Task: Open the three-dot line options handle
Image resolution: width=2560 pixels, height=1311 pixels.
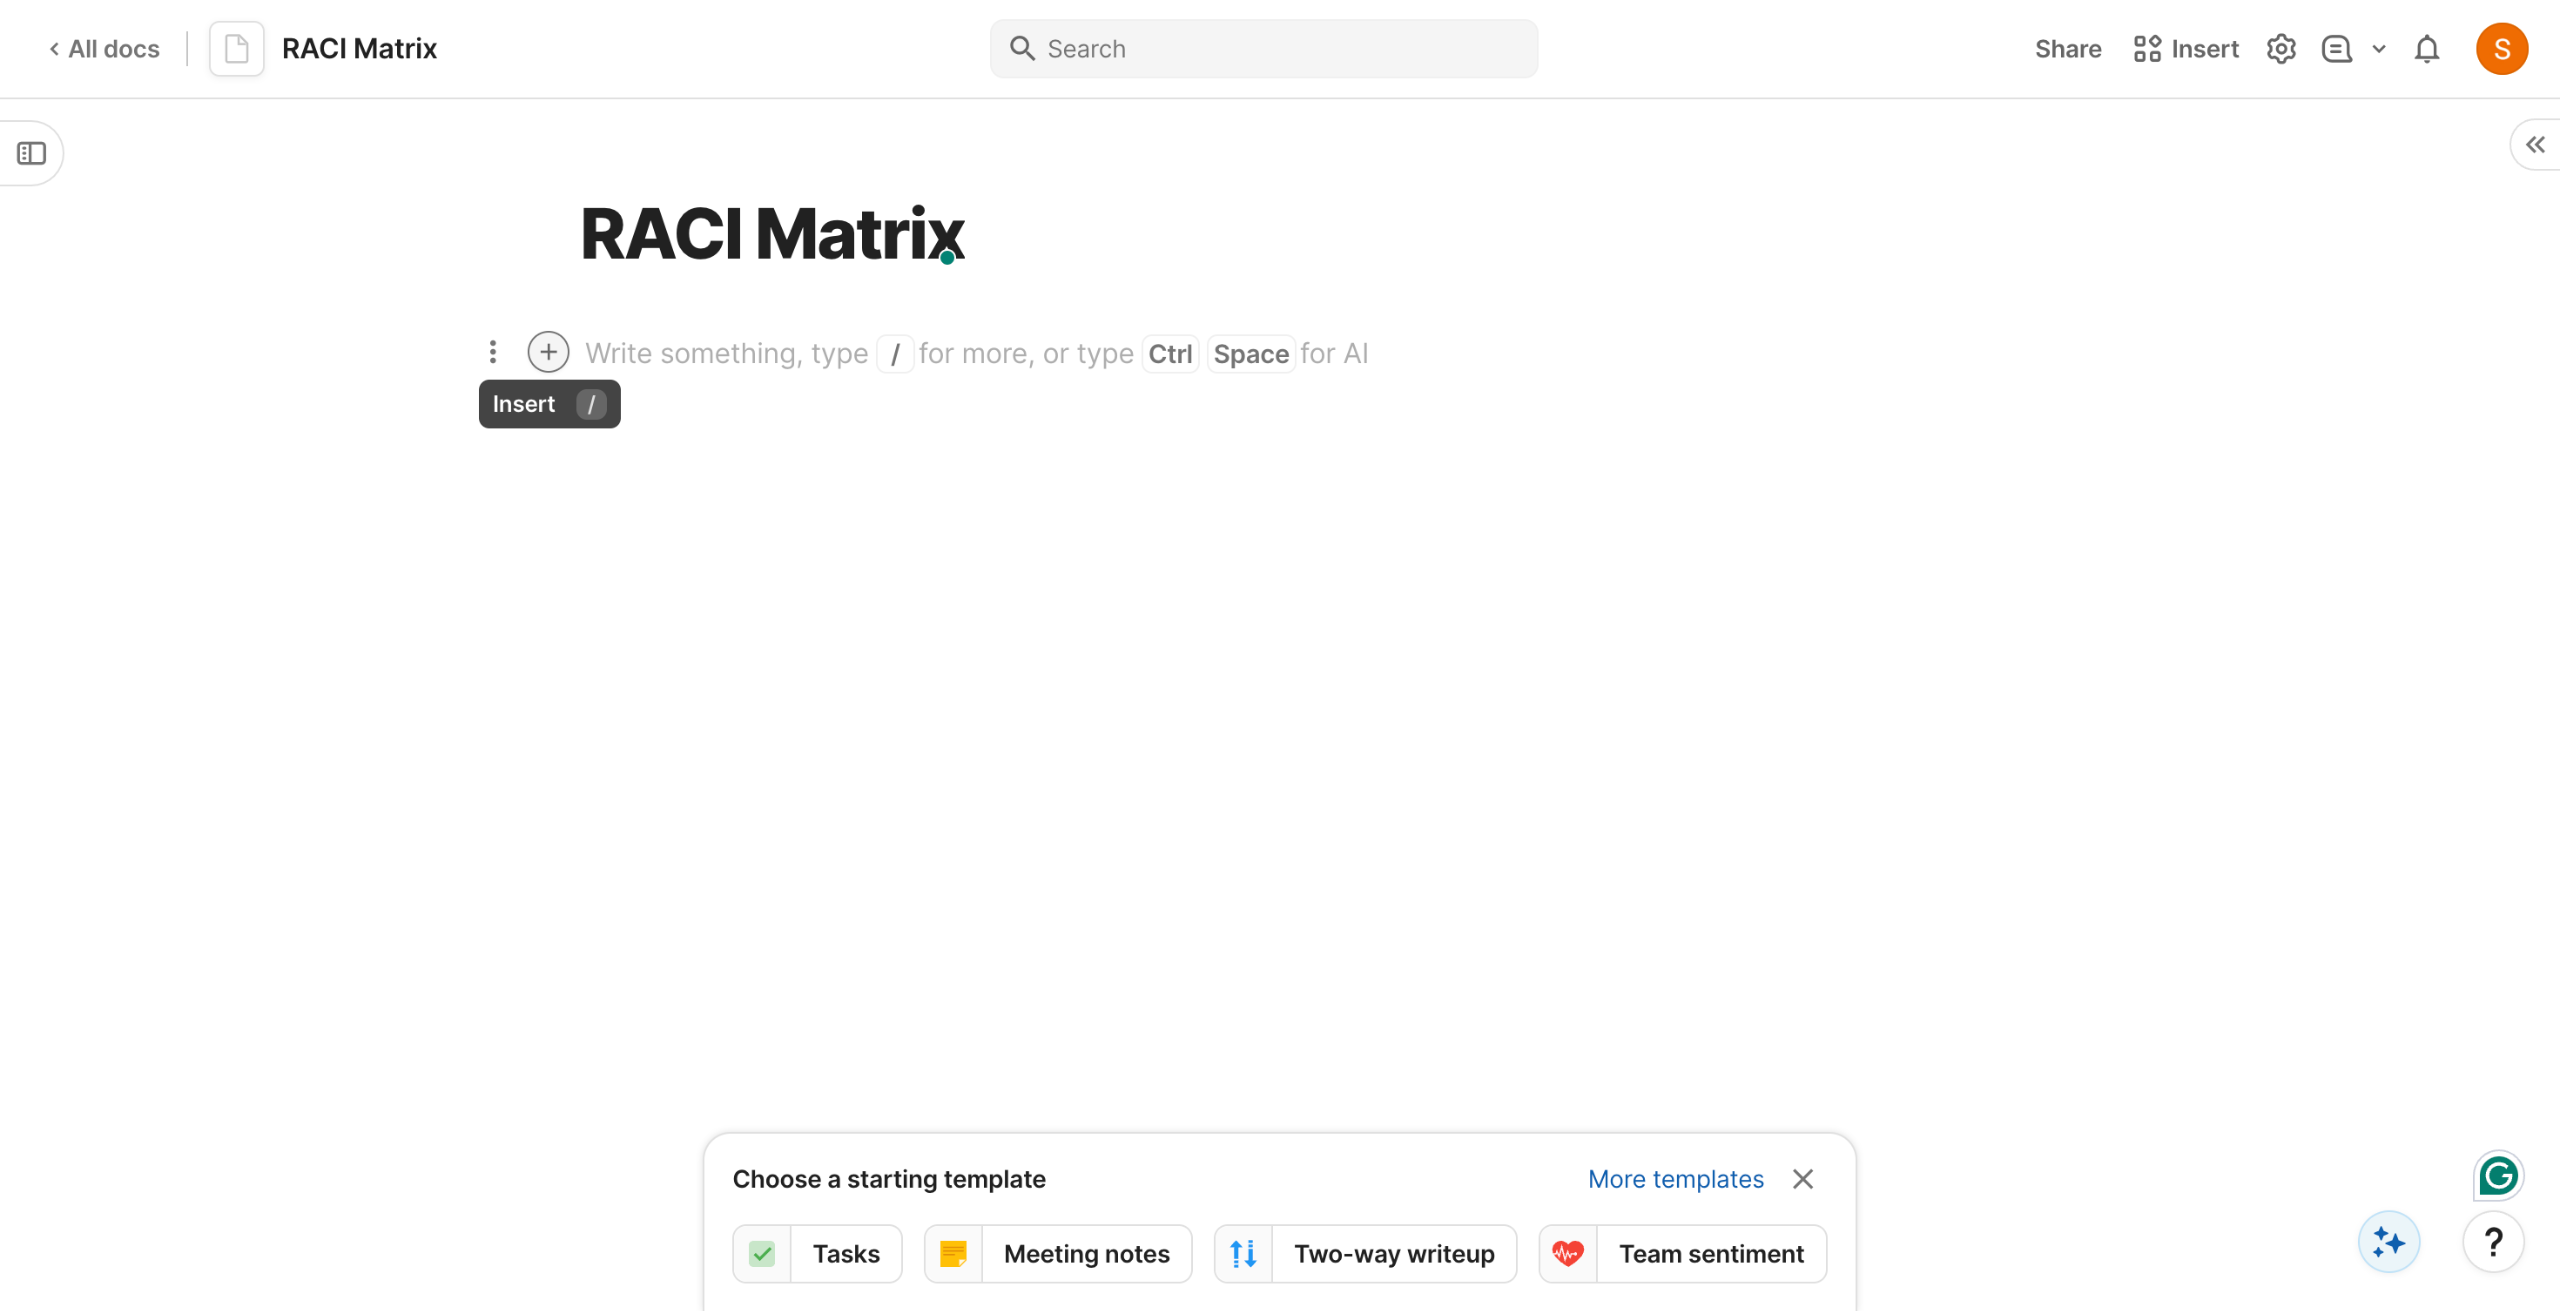Action: [493, 352]
